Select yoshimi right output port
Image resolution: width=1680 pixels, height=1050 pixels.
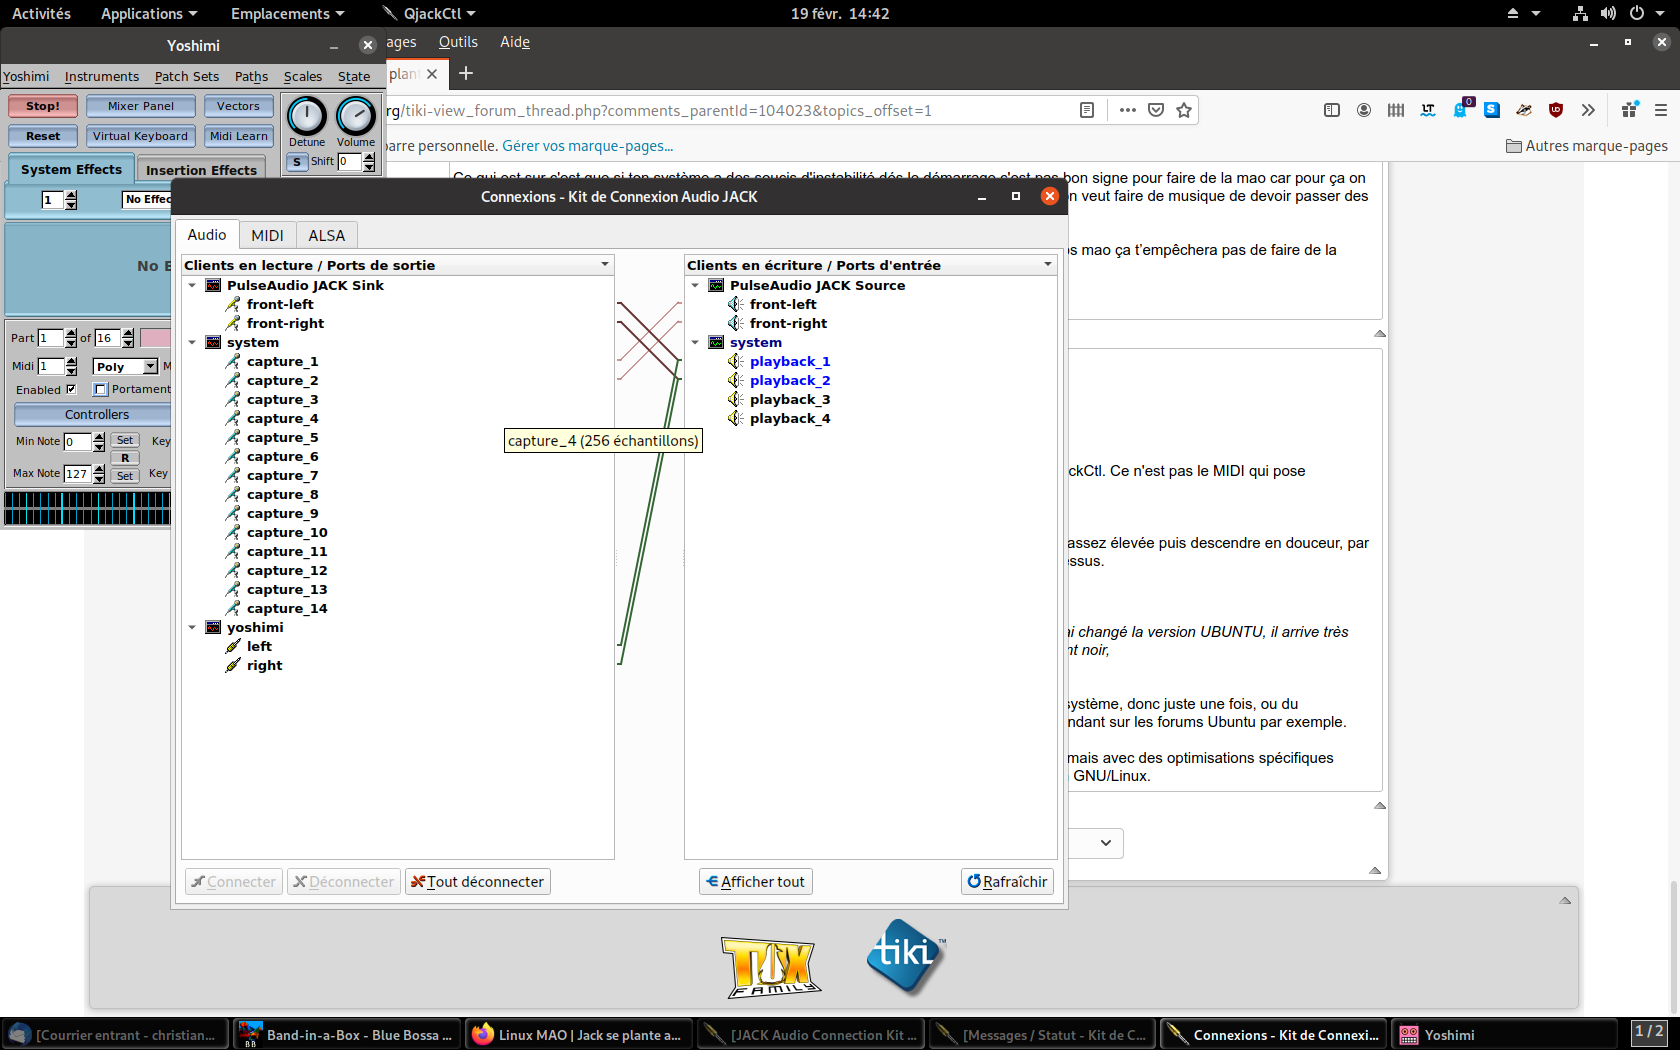pyautogui.click(x=264, y=665)
